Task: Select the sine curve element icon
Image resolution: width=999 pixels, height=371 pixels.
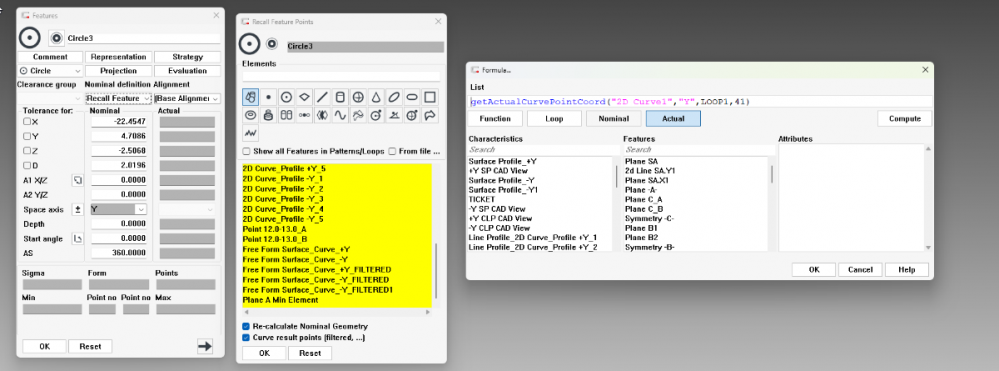Action: 340,115
